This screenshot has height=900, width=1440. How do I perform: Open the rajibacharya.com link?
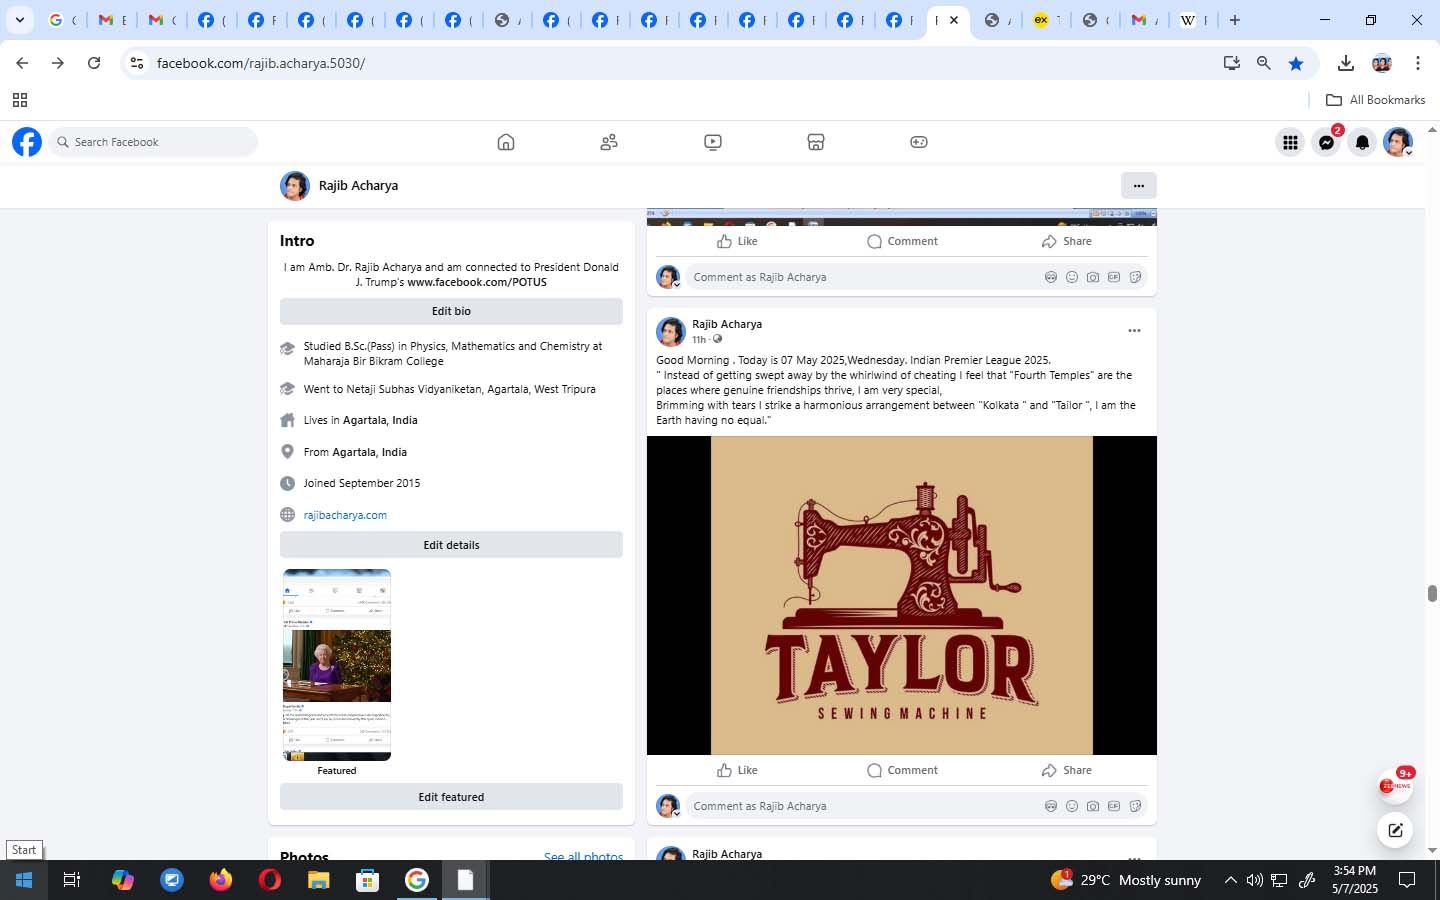point(345,515)
